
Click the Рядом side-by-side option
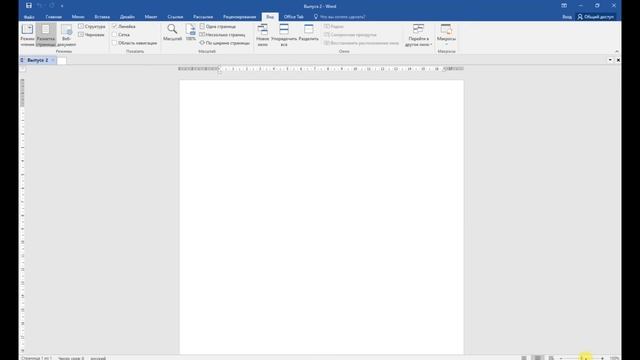[334, 27]
